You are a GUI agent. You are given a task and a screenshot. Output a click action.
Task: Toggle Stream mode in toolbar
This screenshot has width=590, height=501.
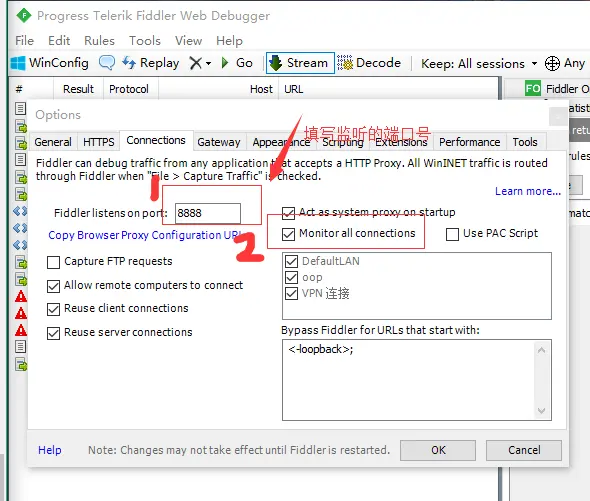[300, 63]
